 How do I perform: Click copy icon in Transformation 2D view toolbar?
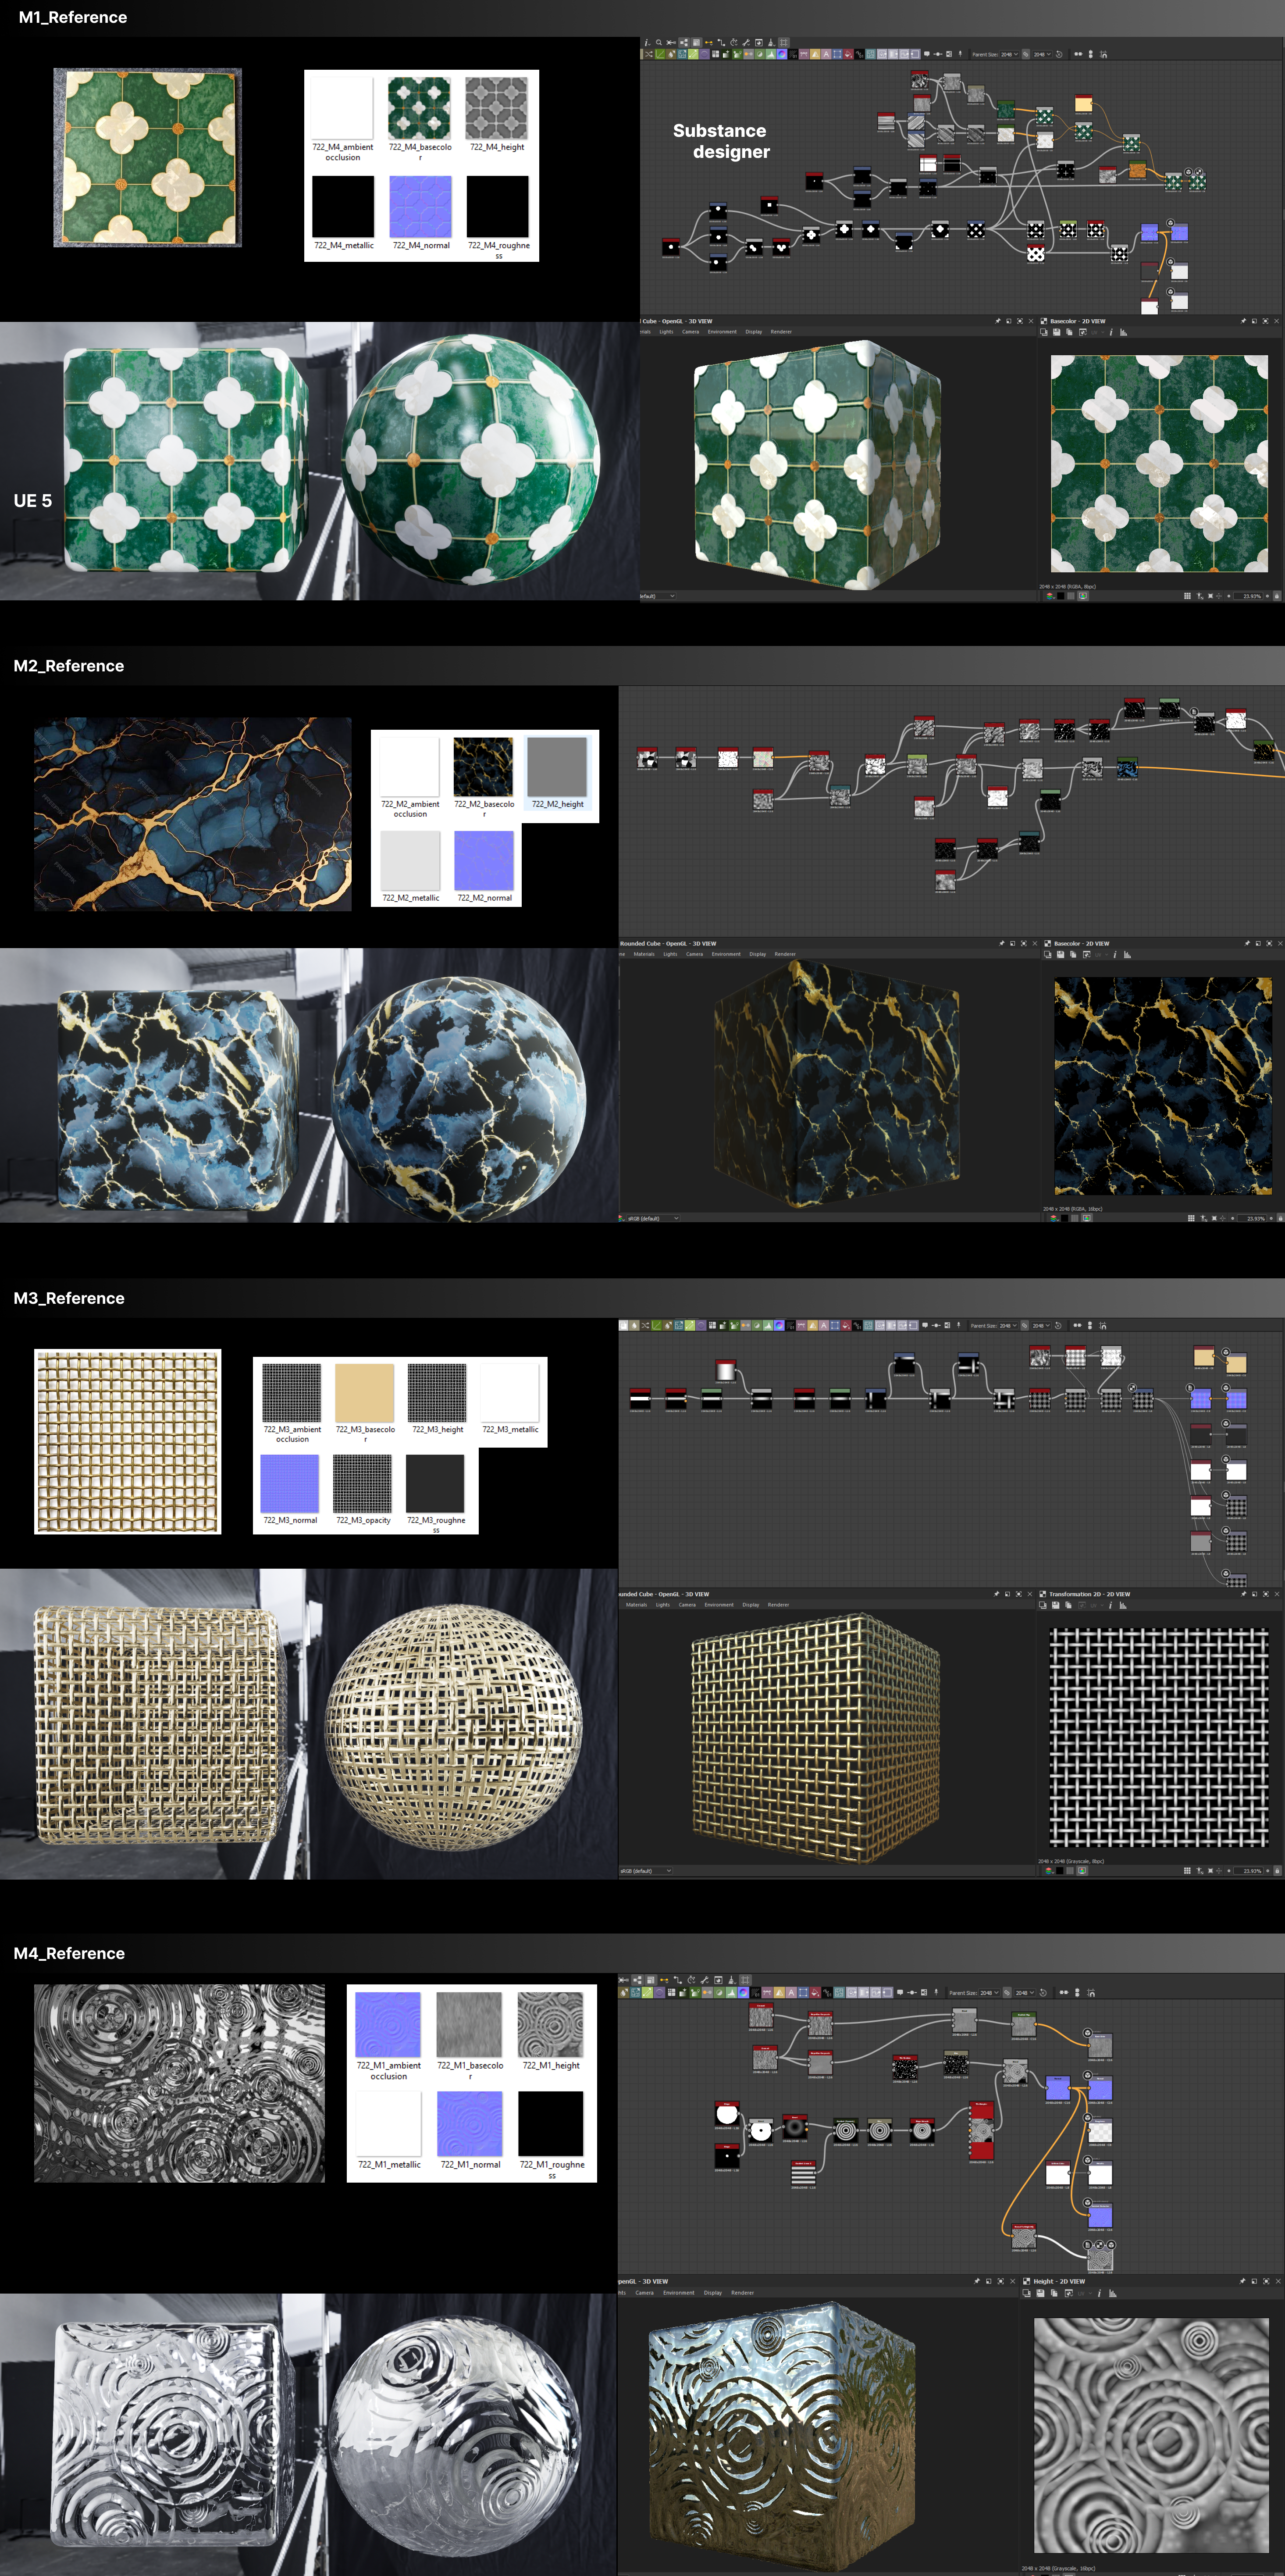1068,1605
